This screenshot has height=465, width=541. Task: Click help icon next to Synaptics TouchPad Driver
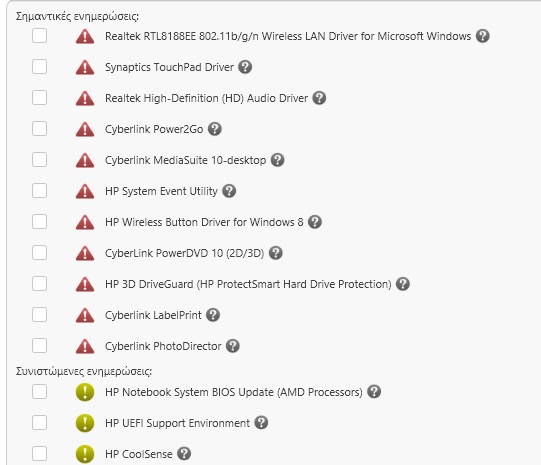[x=245, y=67]
